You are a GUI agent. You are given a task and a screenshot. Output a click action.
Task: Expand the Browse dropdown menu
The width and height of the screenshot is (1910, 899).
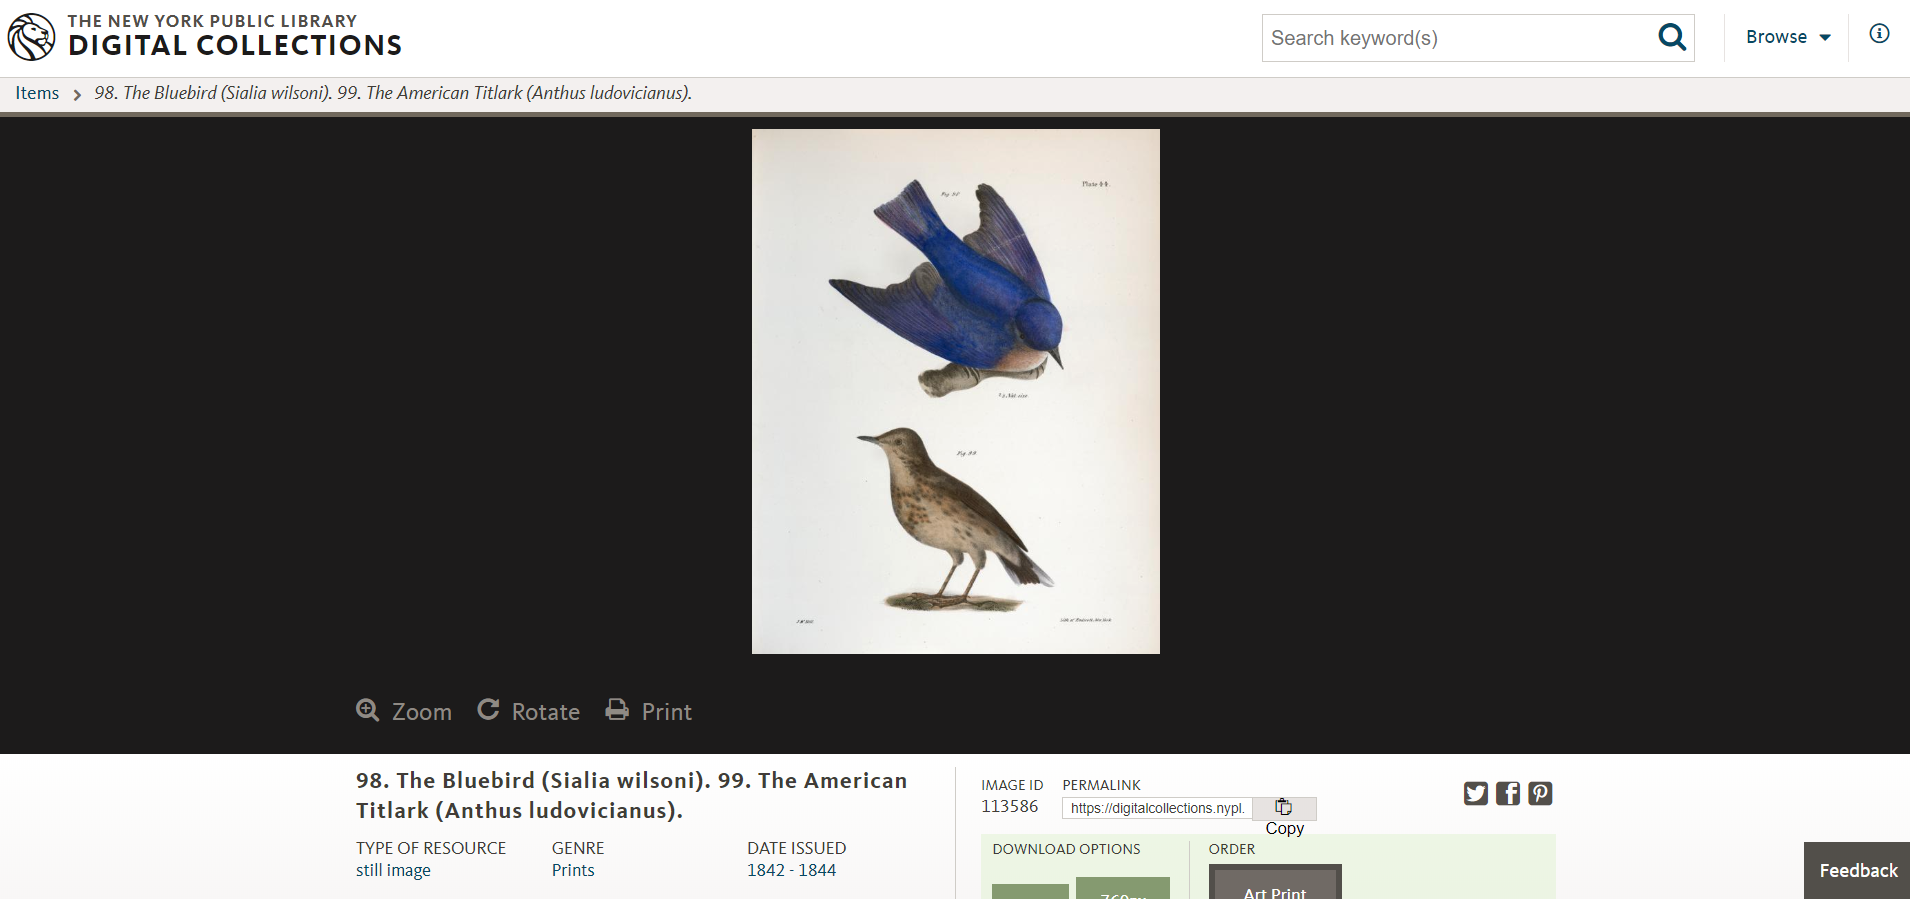1788,37
